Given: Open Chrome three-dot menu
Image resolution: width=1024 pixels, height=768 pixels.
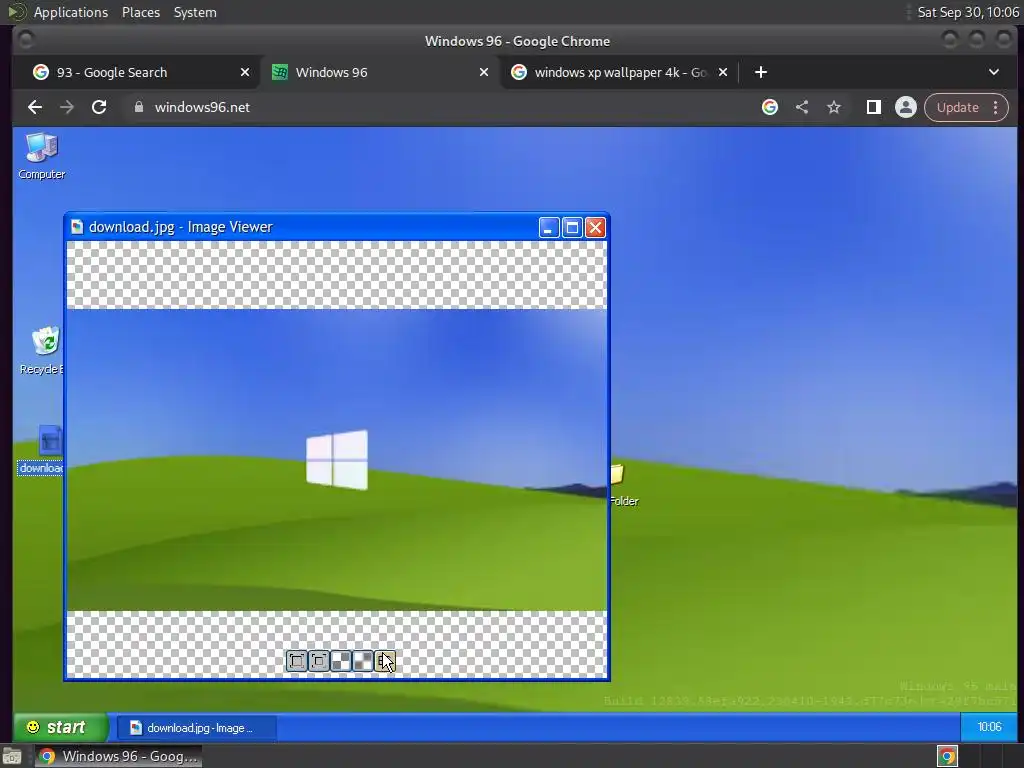Looking at the screenshot, I should coord(996,107).
